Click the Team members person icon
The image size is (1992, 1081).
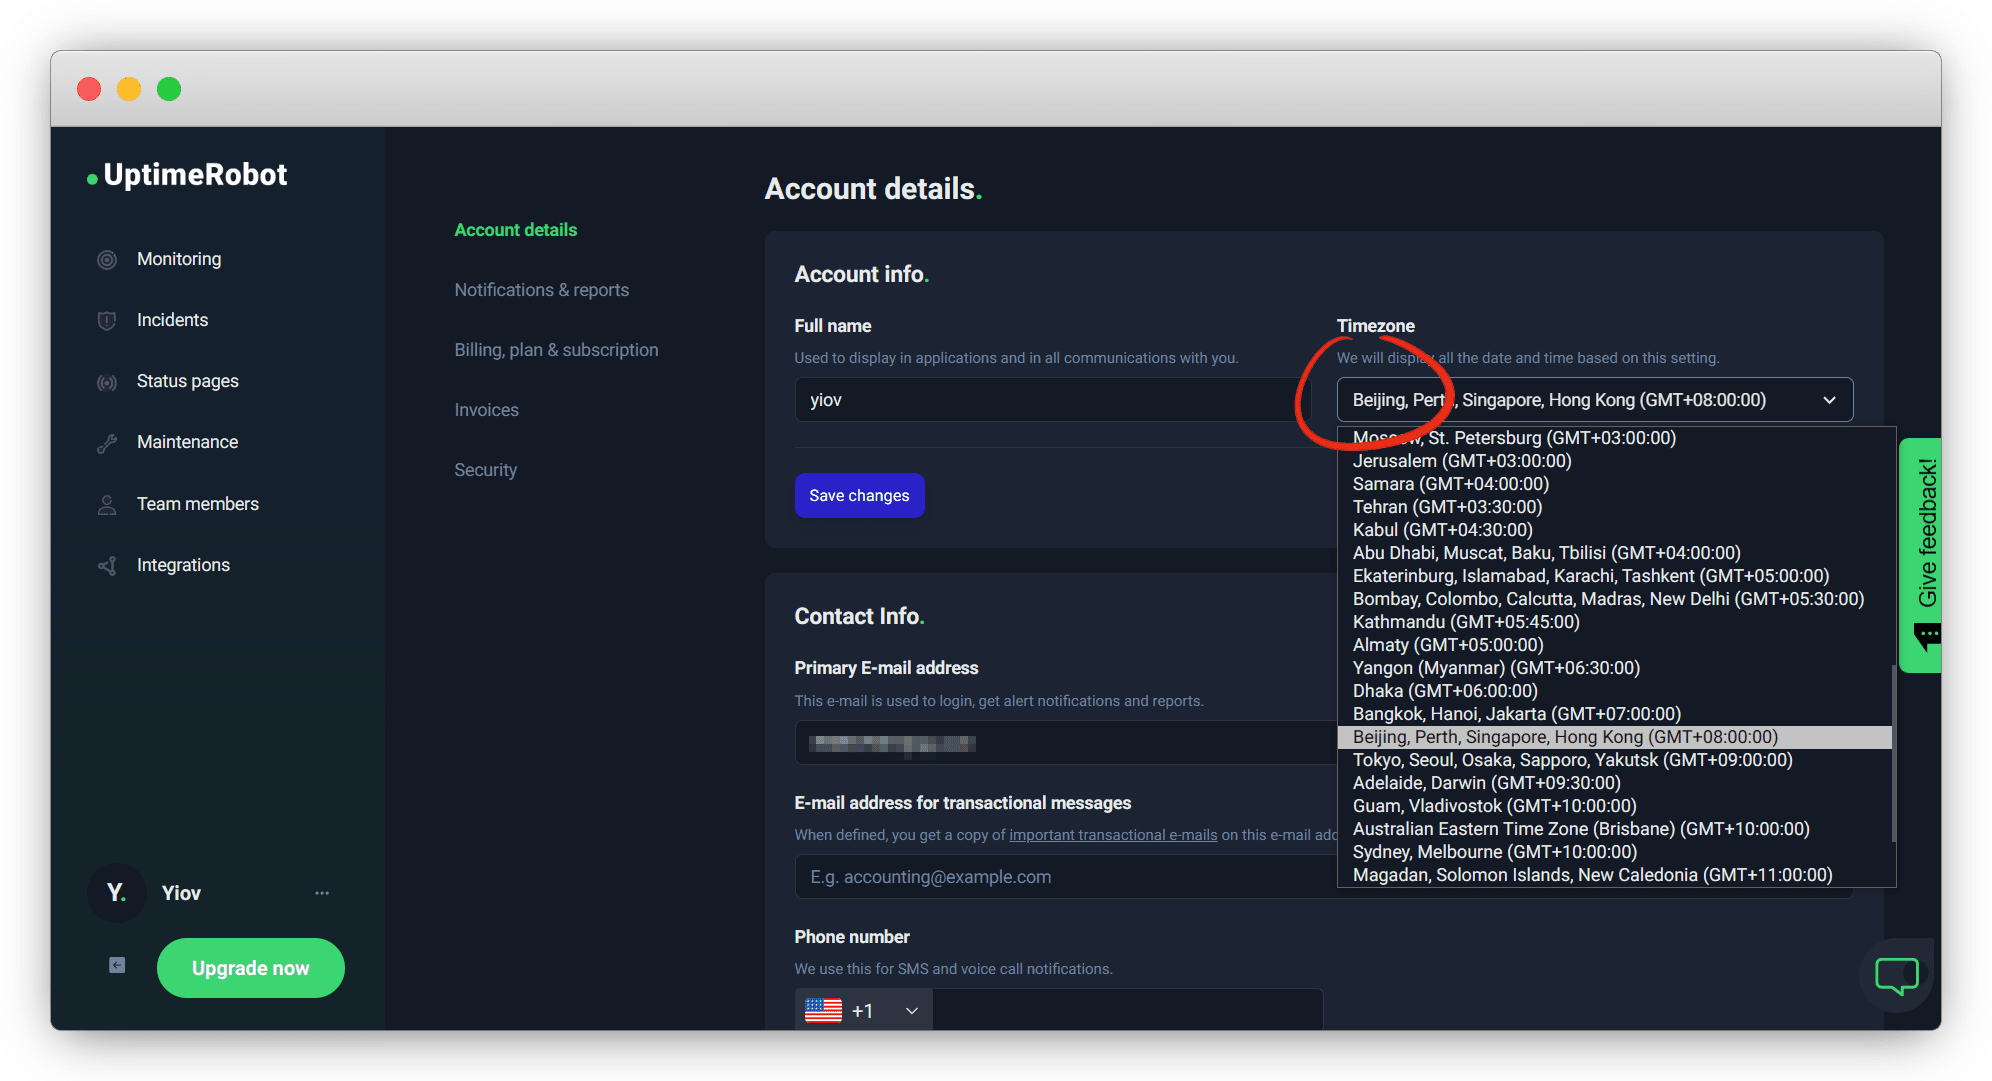[107, 505]
